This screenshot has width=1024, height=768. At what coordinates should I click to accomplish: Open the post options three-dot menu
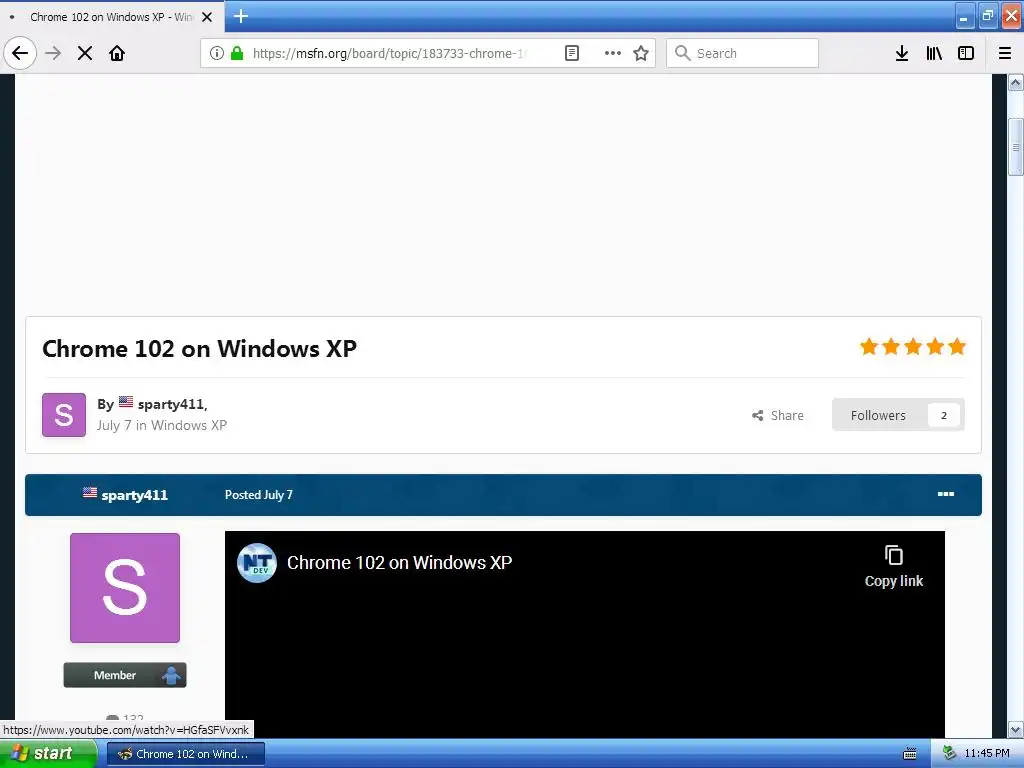click(x=946, y=494)
